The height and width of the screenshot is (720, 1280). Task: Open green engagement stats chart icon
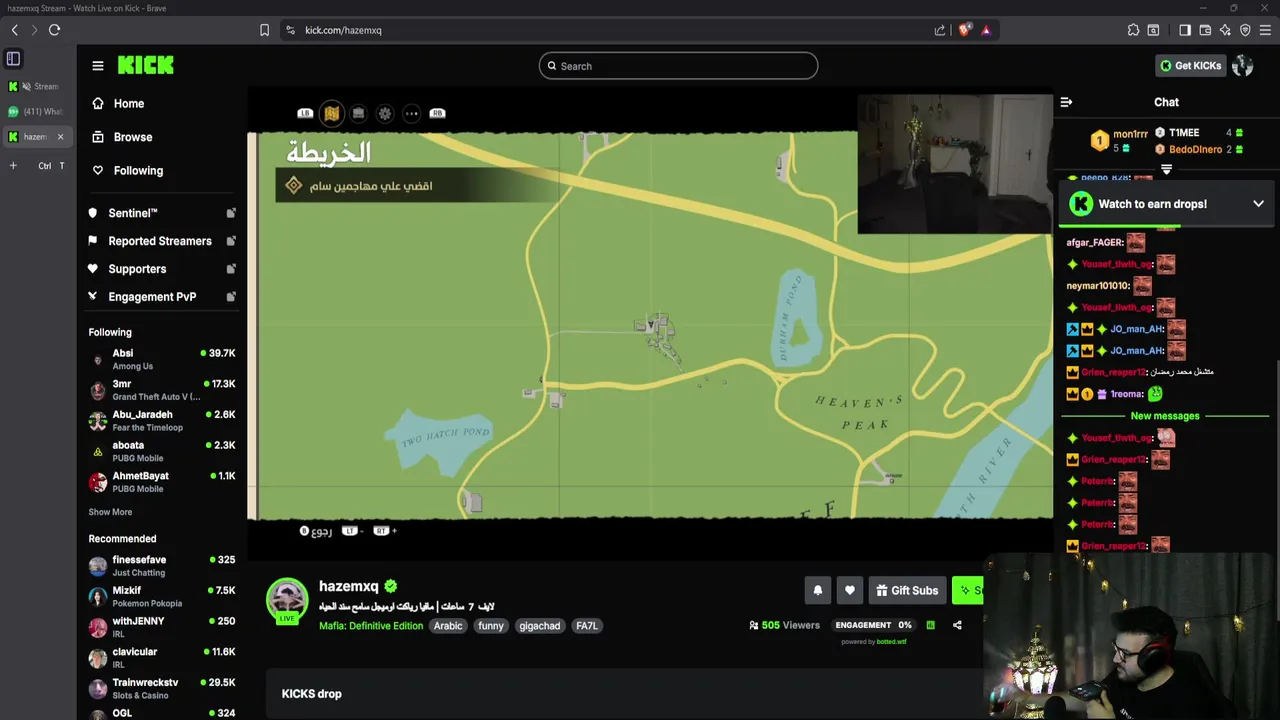[x=930, y=625]
